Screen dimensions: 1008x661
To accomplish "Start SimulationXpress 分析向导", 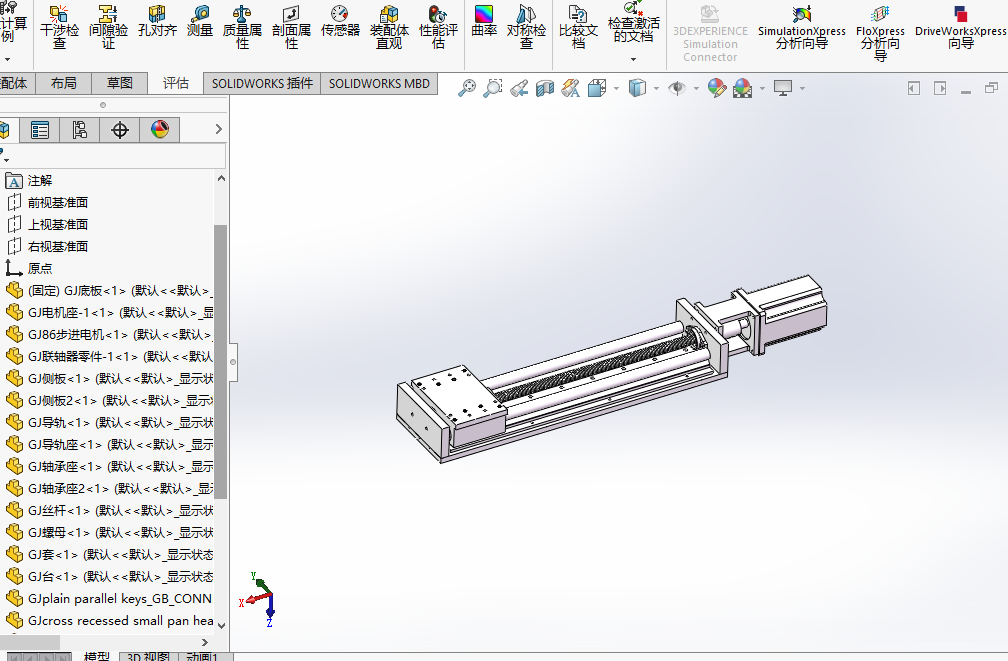I will [802, 27].
